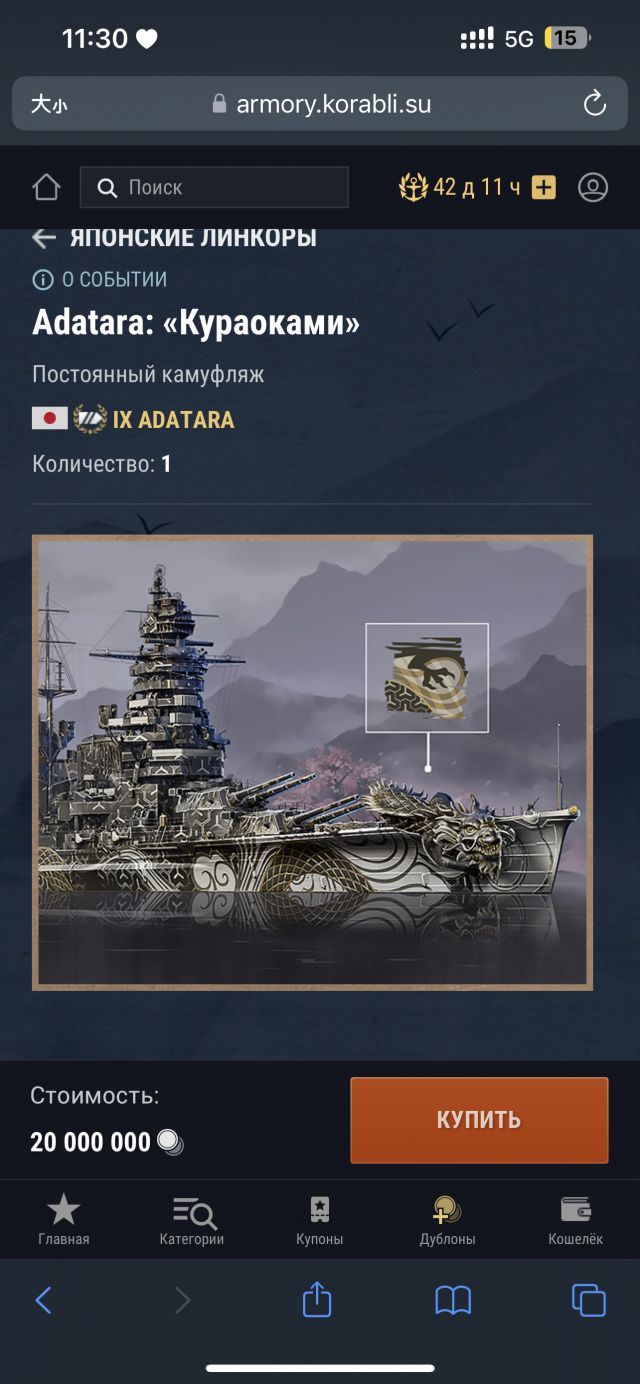Viewport: 640px width, 1384px height.
Task: Switch to the Главная tab
Action: 64,1220
